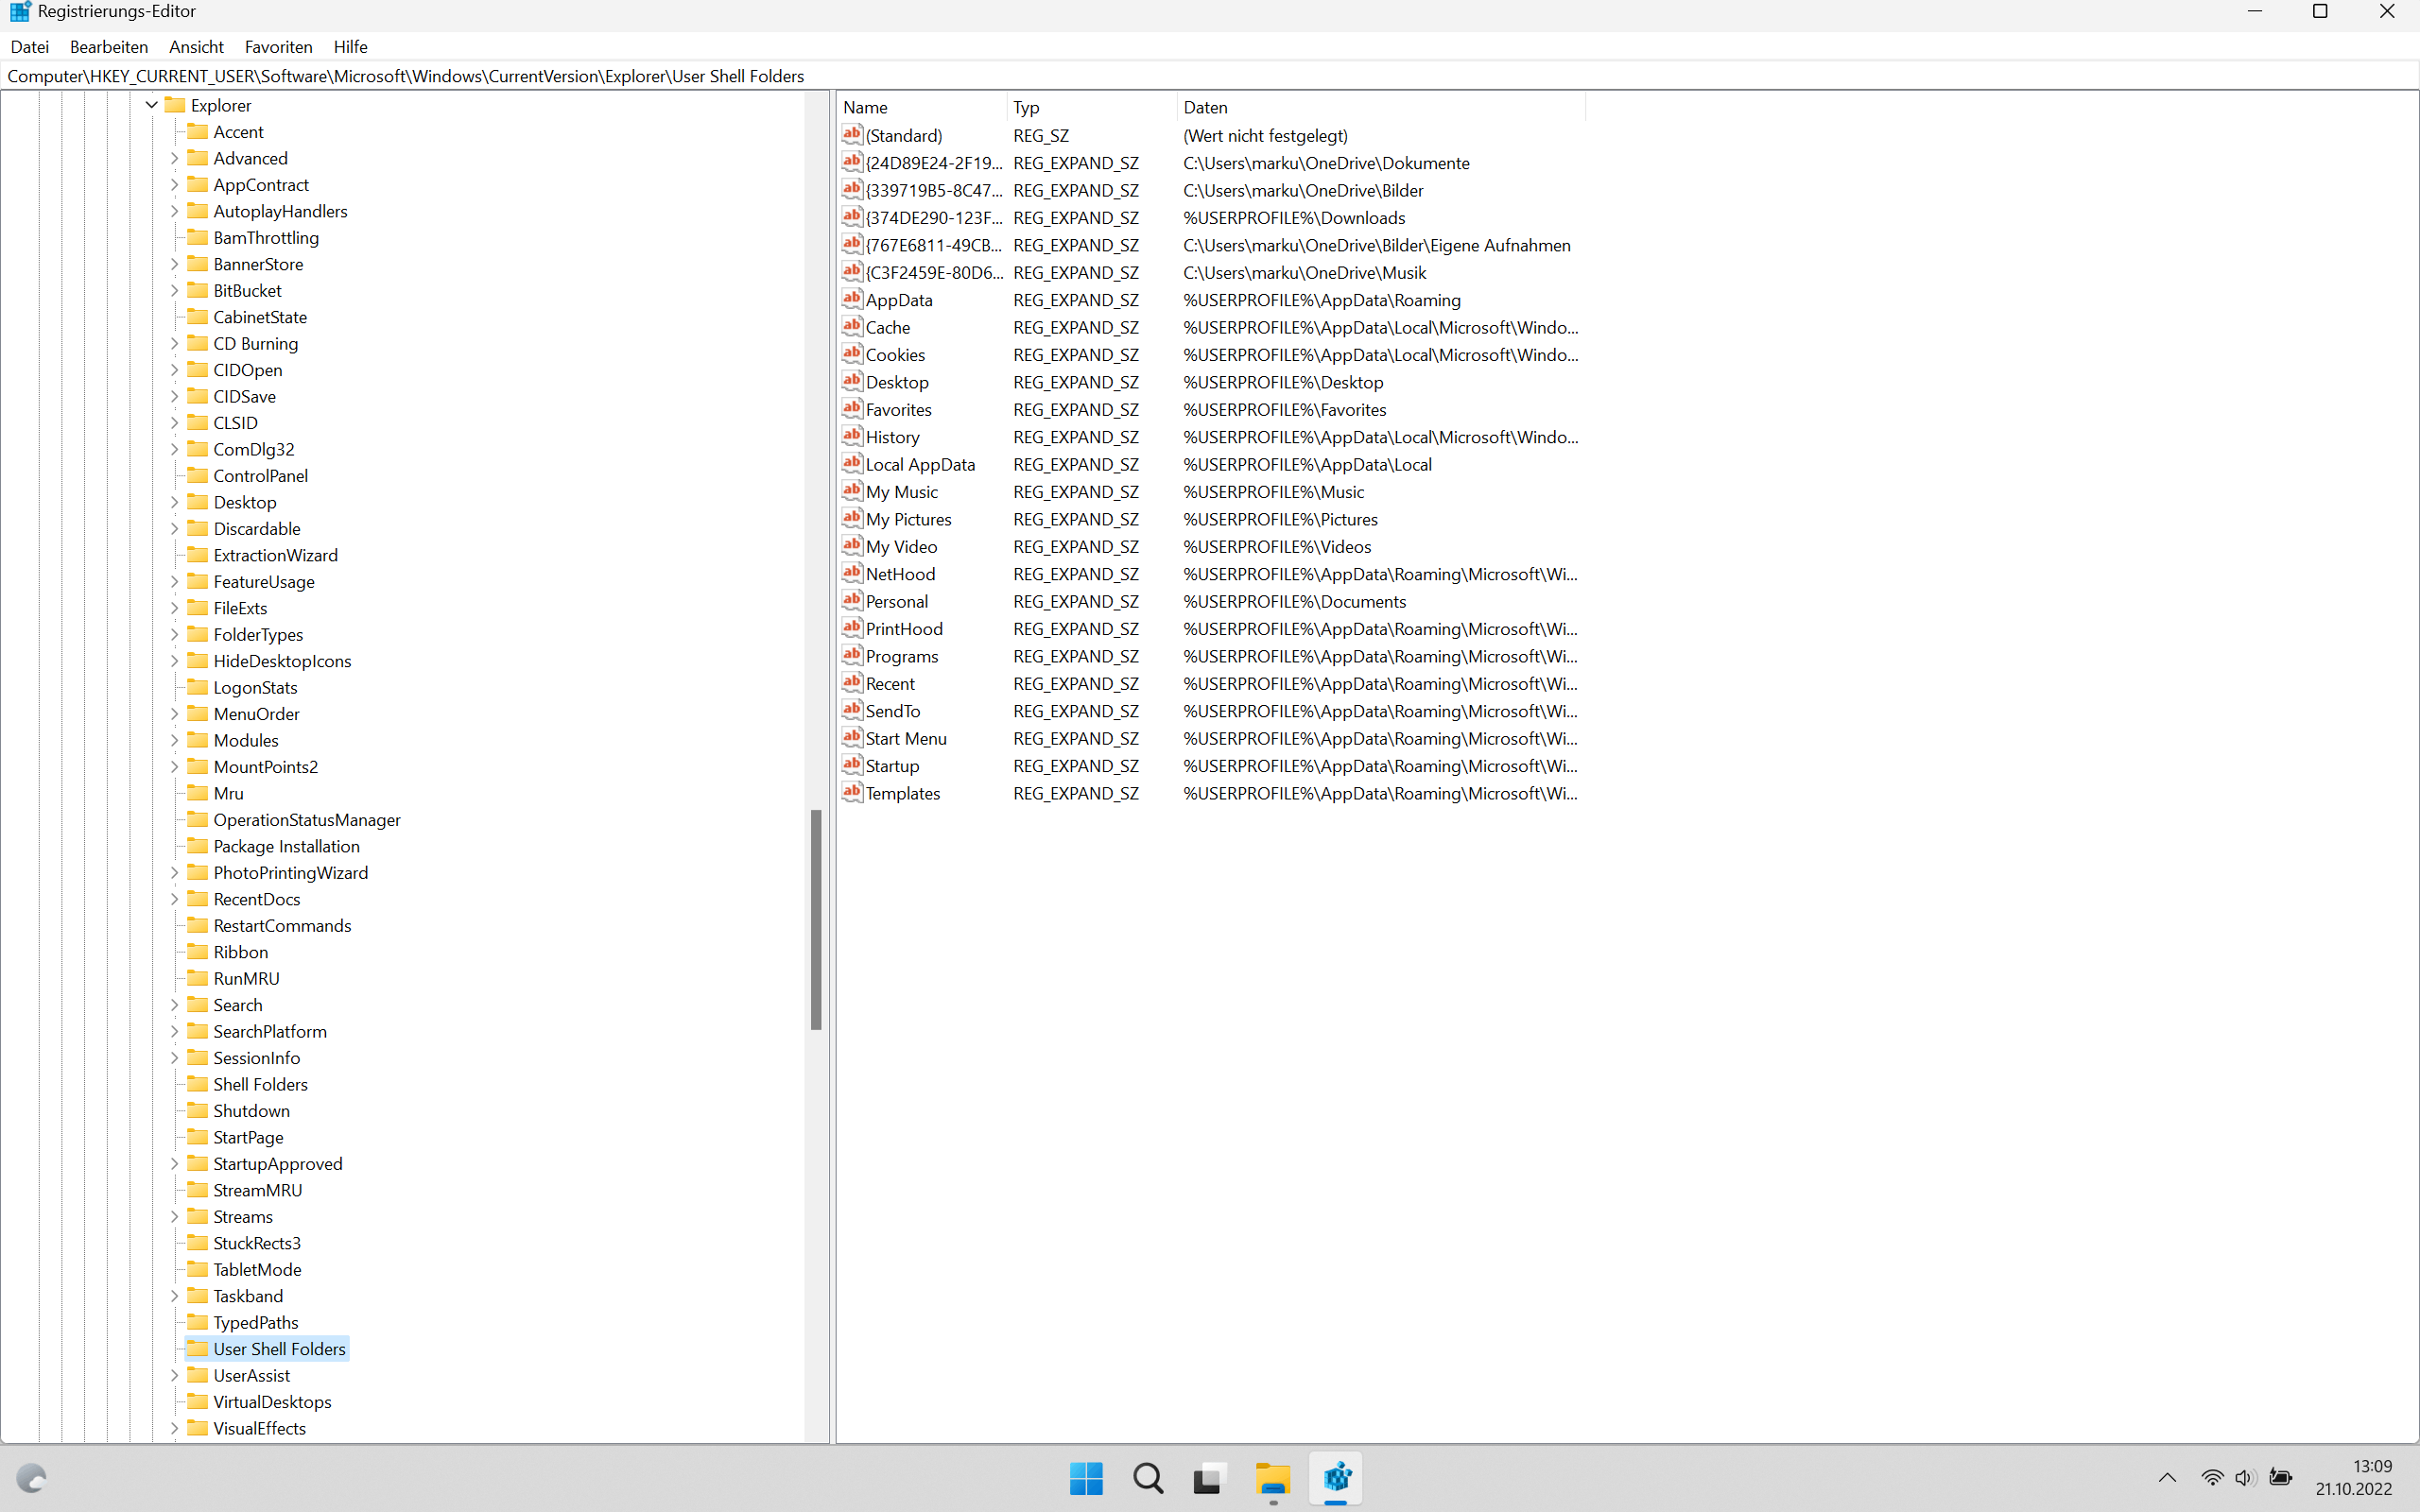Open taskbar Search magnifier icon
This screenshot has height=1512, width=2420.
pos(1148,1478)
